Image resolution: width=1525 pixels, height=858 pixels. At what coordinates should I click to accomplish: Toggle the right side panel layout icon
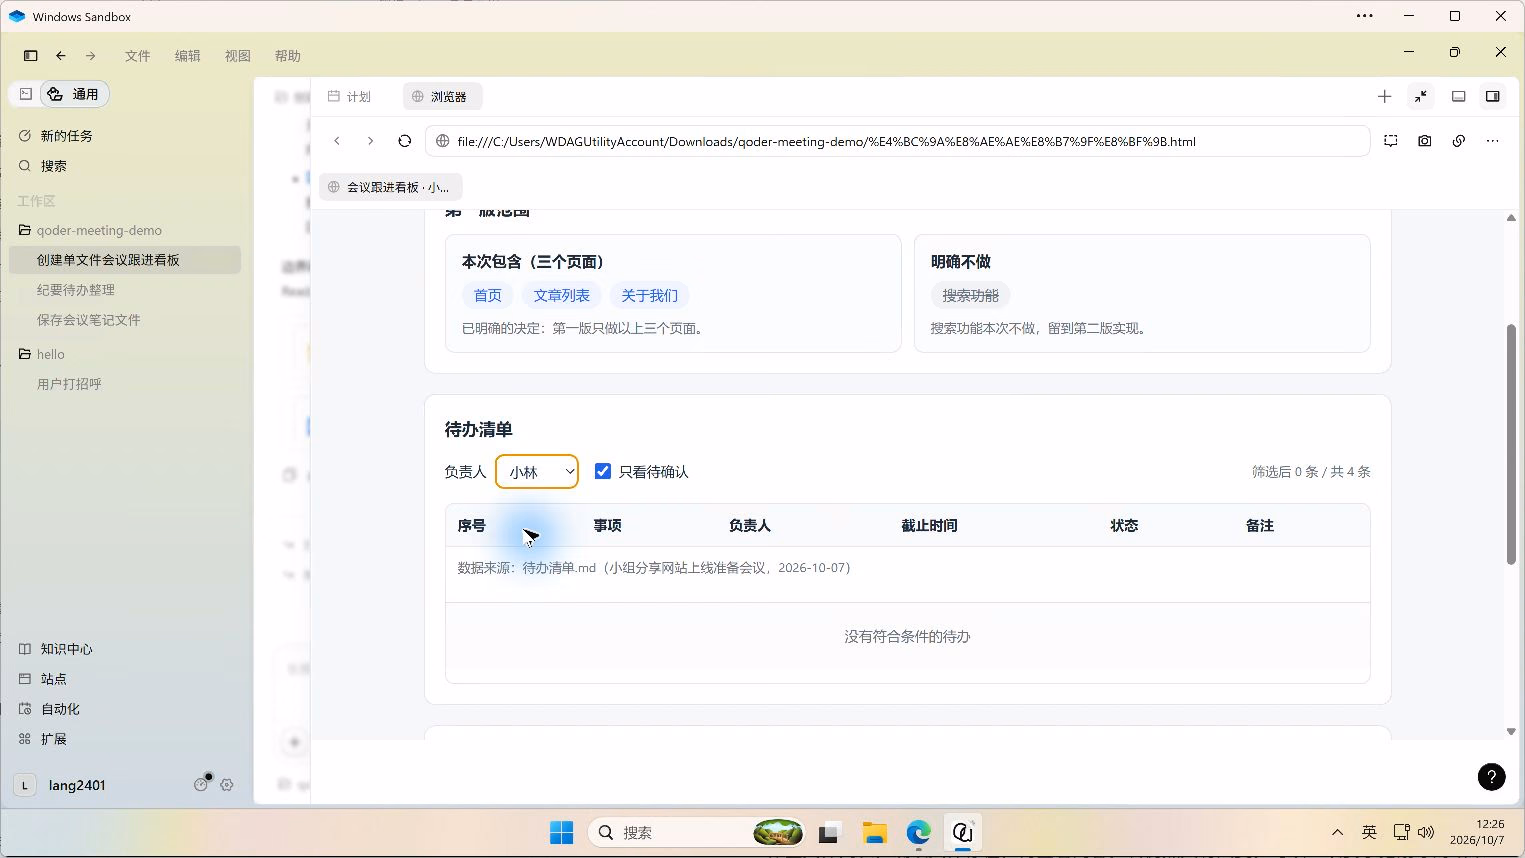click(1492, 97)
